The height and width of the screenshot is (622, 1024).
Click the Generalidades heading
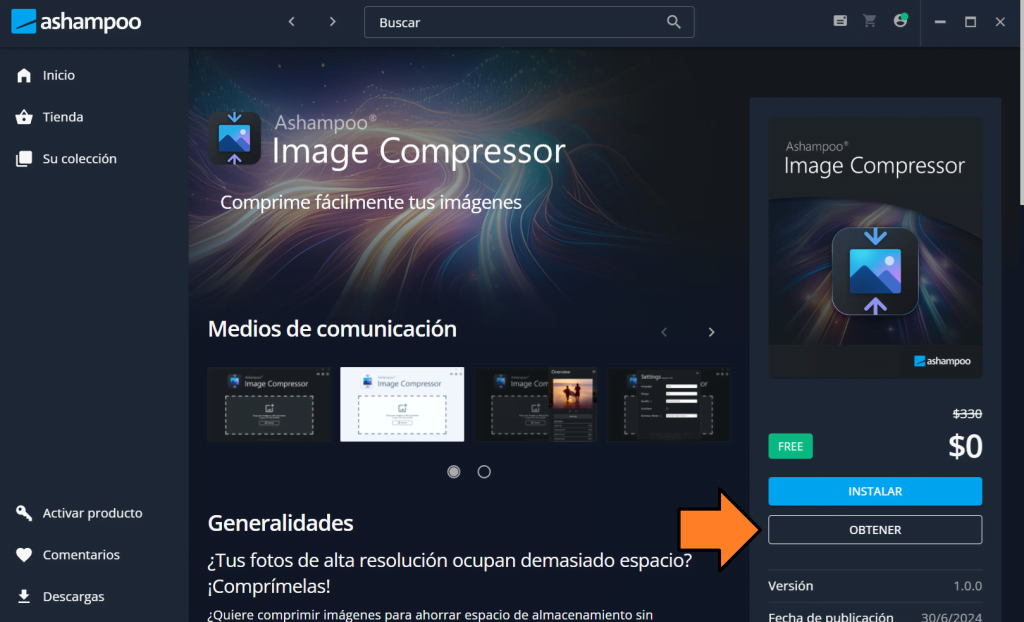pos(281,523)
